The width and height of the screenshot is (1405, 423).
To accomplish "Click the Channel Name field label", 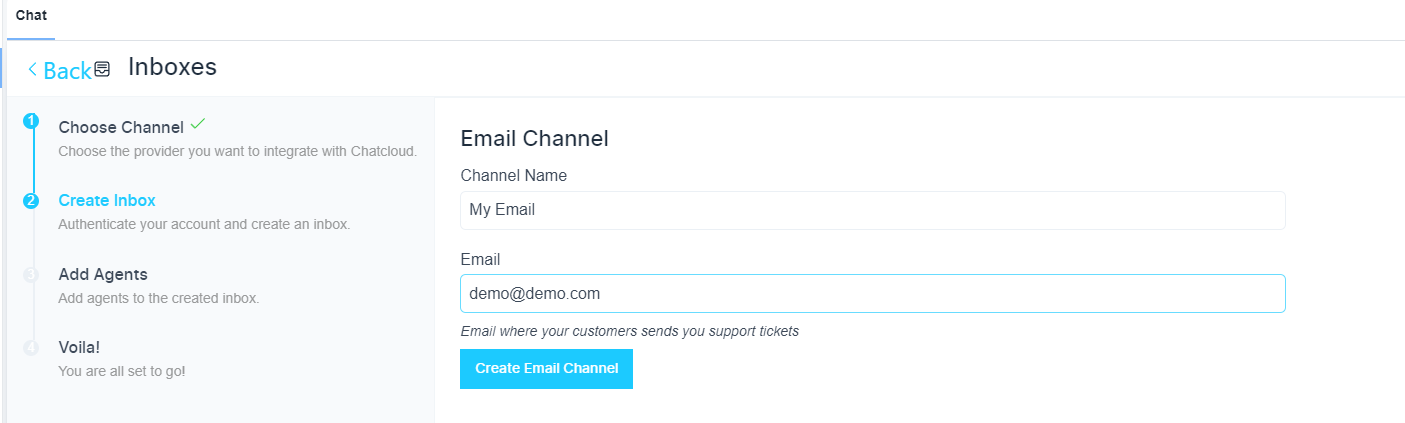I will 513,175.
